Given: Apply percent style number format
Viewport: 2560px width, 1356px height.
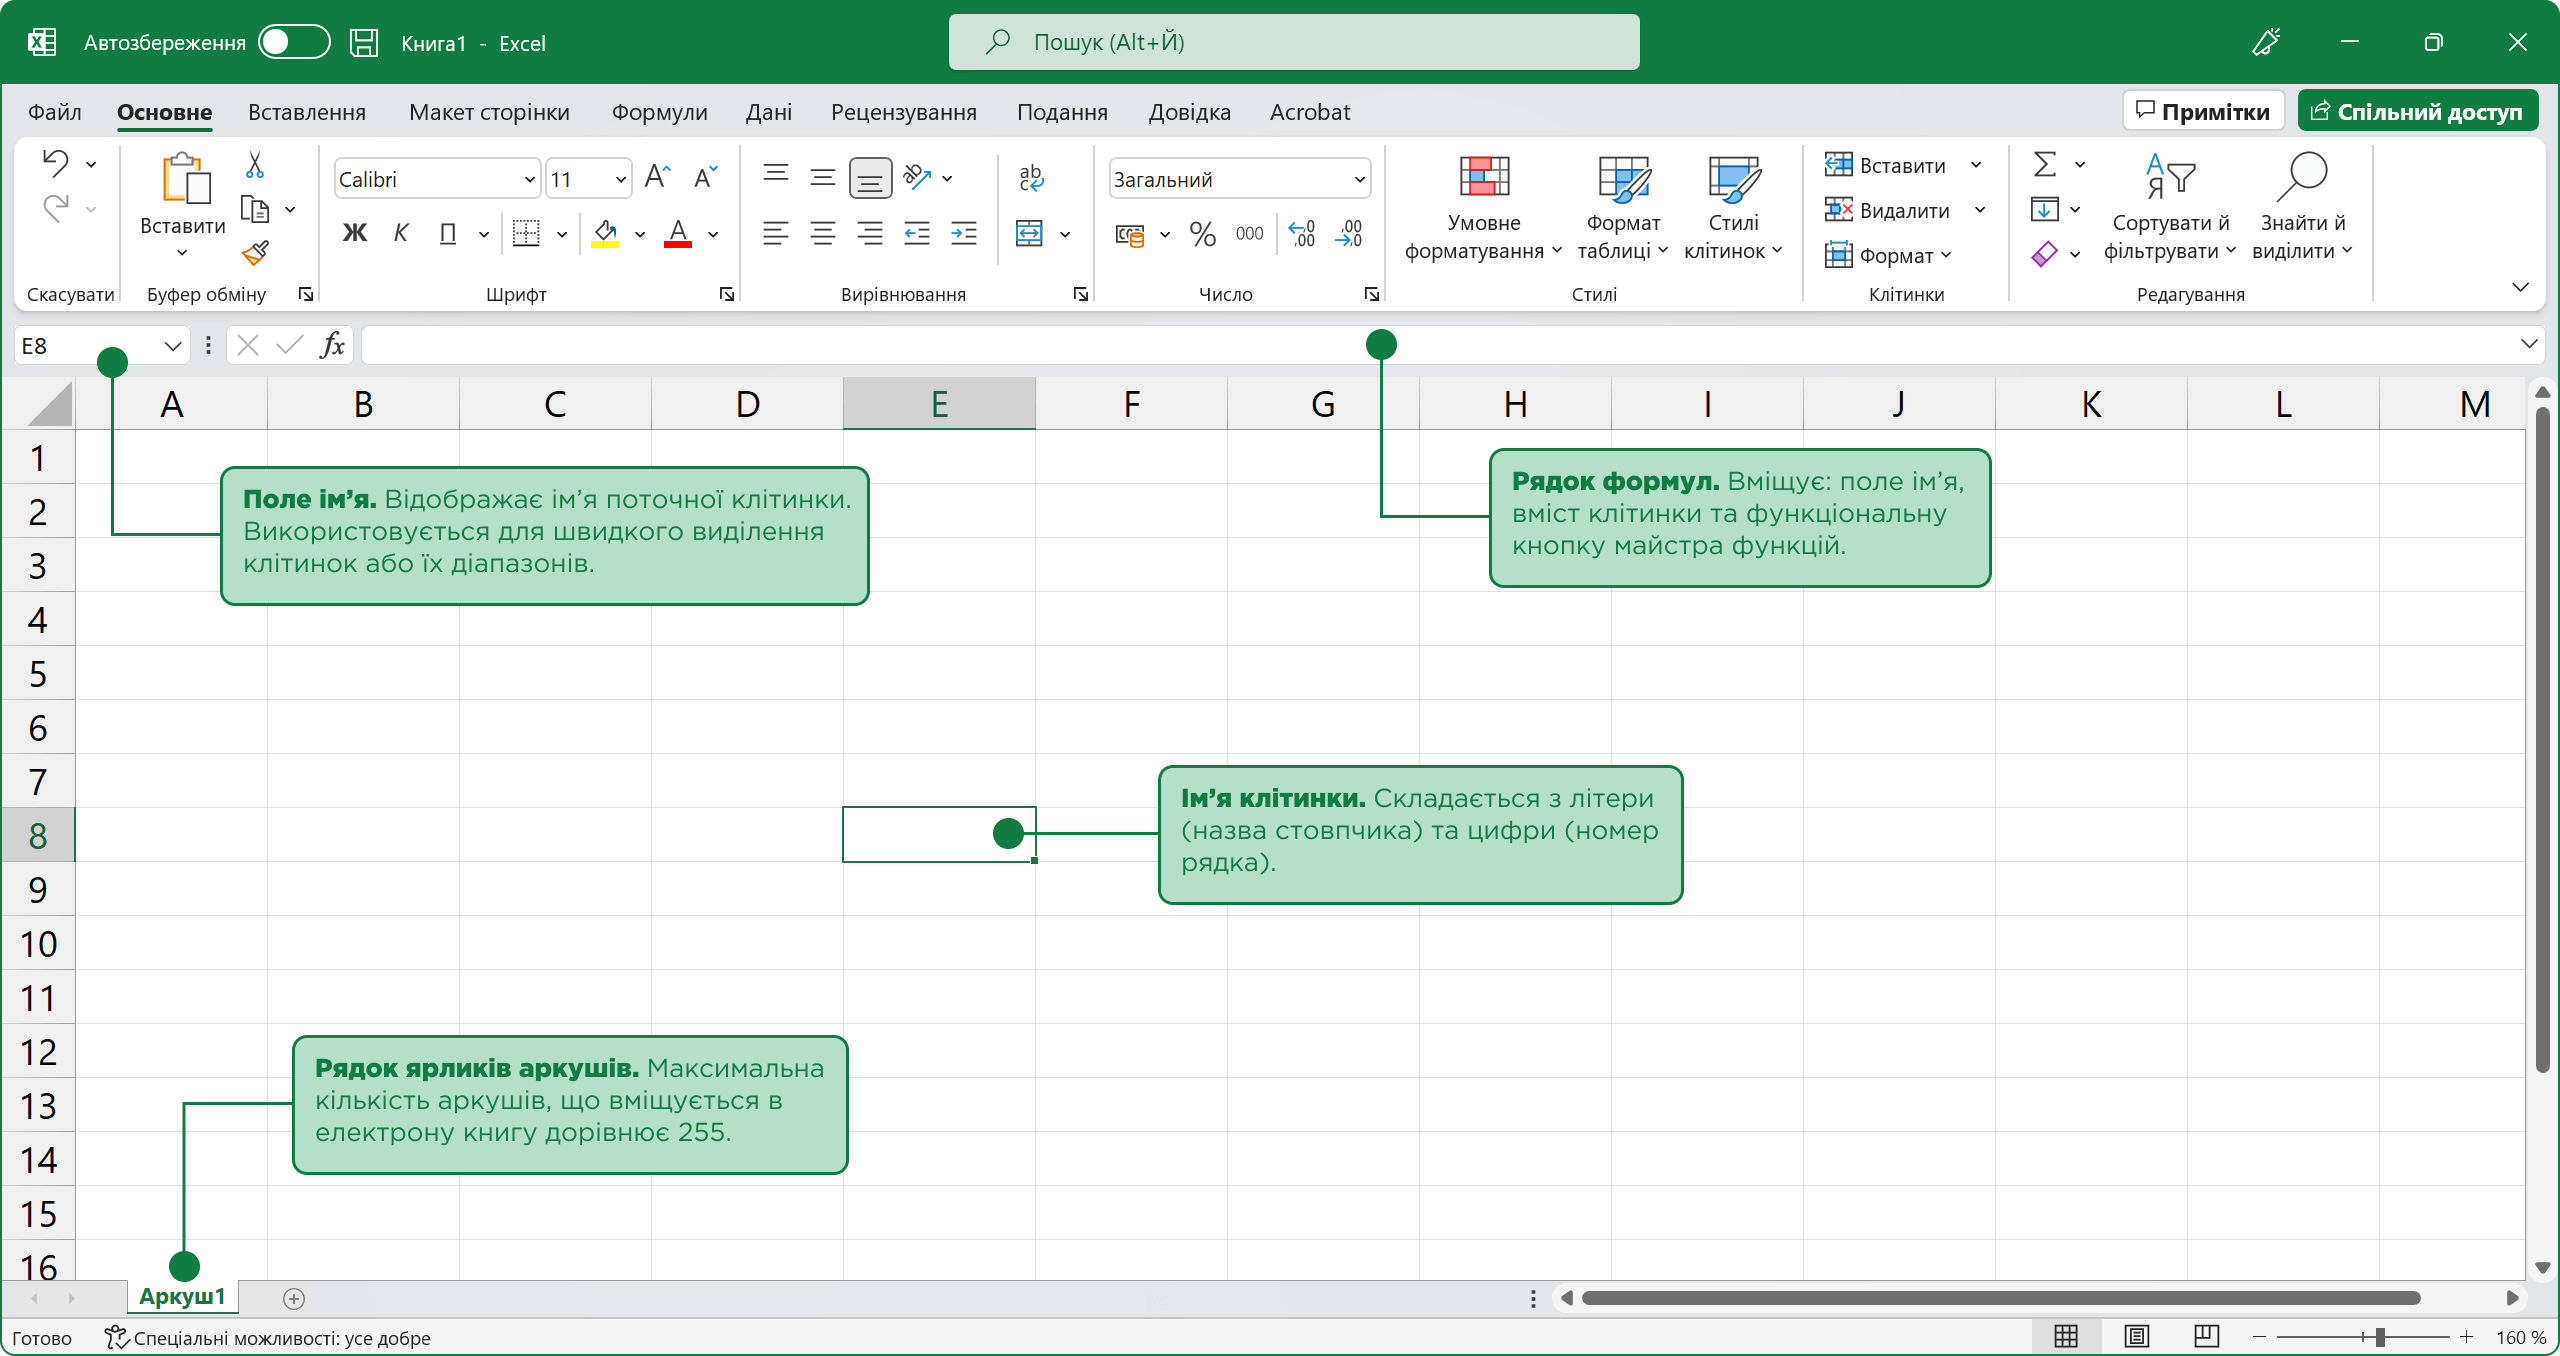Looking at the screenshot, I should [1202, 234].
